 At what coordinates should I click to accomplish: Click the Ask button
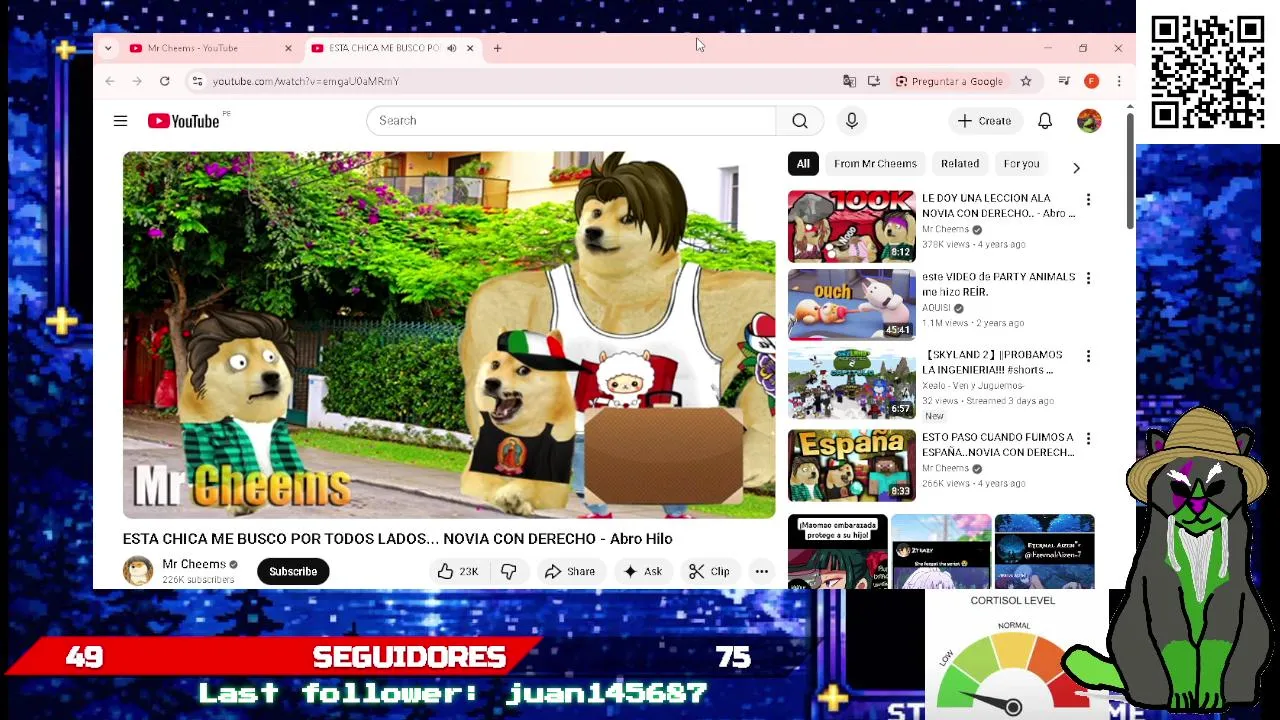[x=642, y=571]
